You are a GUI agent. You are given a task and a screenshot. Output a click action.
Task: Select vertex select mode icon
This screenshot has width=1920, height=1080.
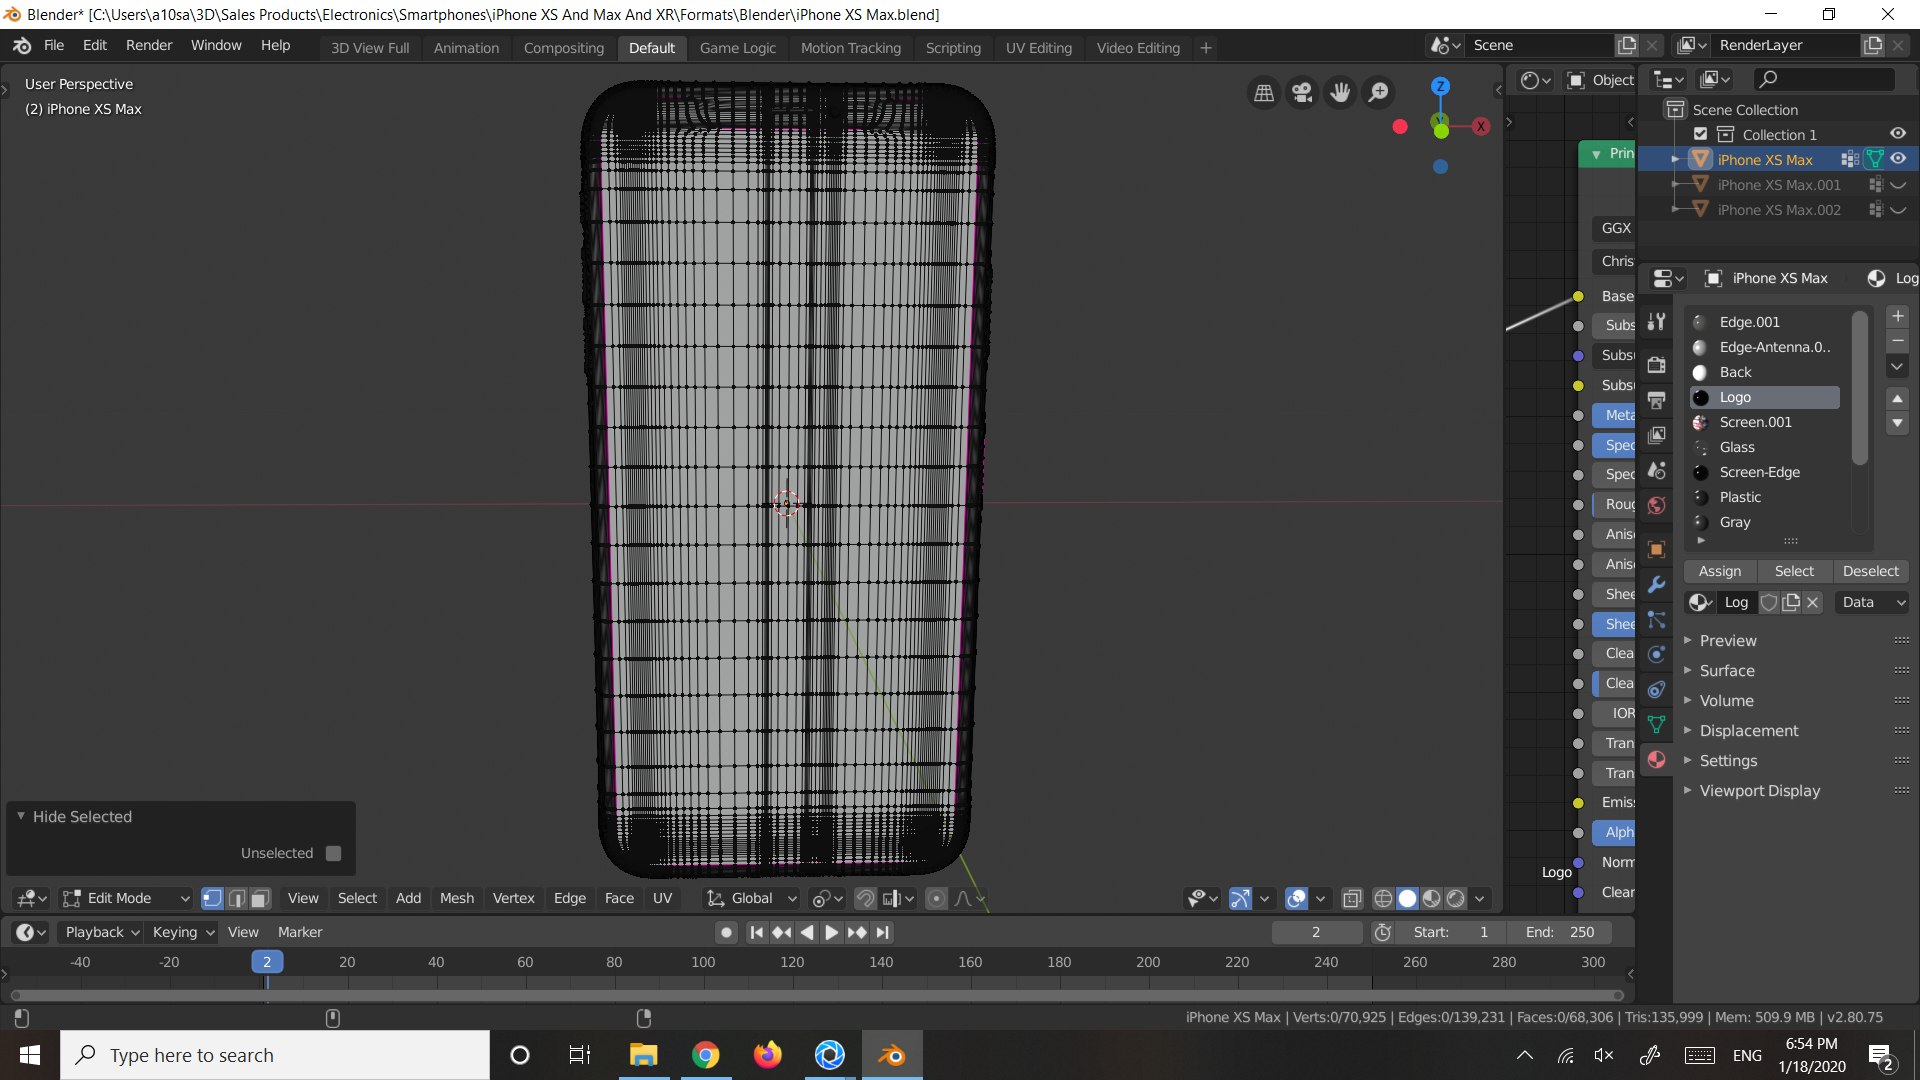212,898
